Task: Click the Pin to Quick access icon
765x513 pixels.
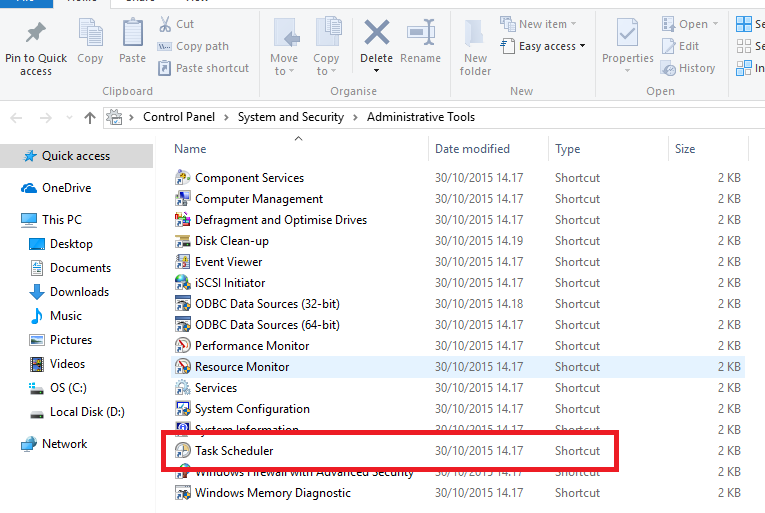Action: pyautogui.click(x=36, y=33)
